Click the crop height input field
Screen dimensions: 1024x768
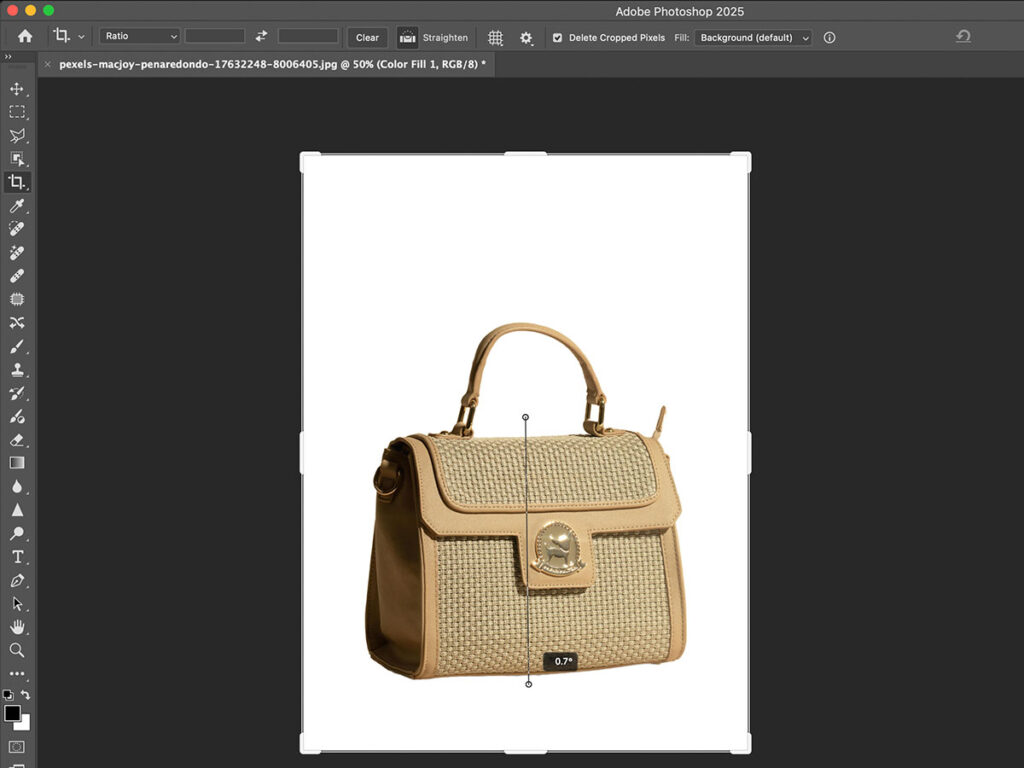[x=308, y=36]
